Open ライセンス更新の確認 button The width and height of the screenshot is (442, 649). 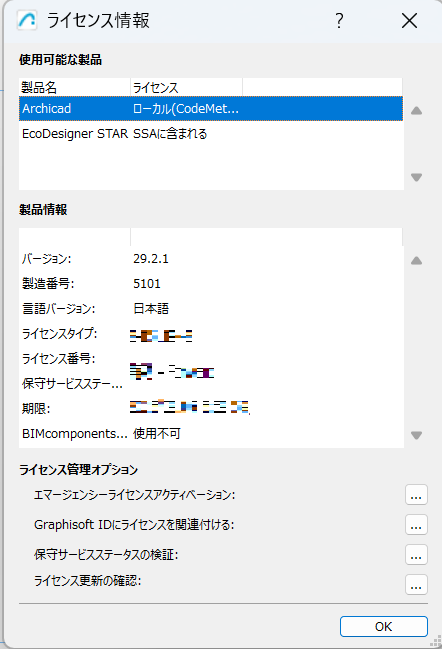click(x=416, y=584)
